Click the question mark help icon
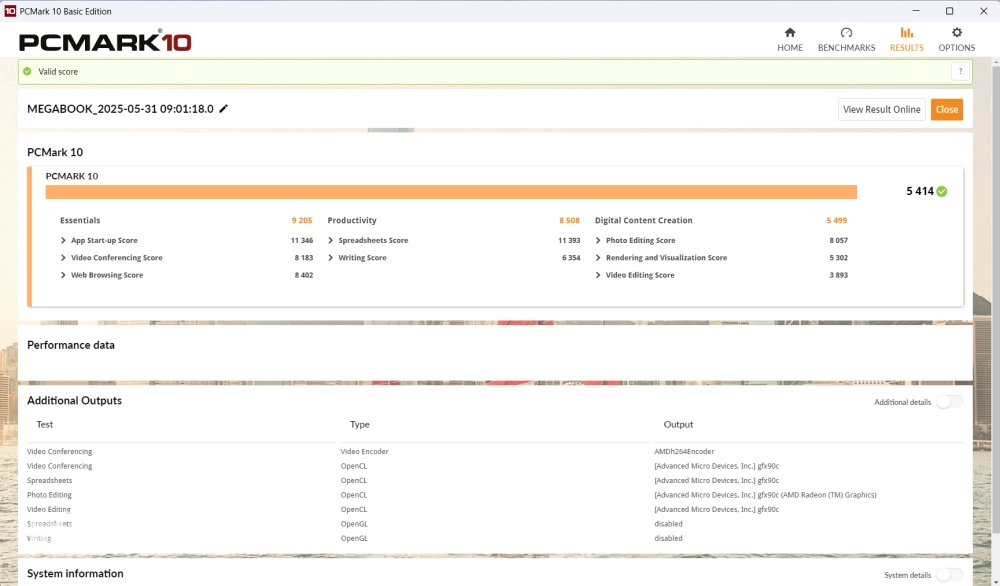This screenshot has height=586, width=1000. click(x=960, y=71)
